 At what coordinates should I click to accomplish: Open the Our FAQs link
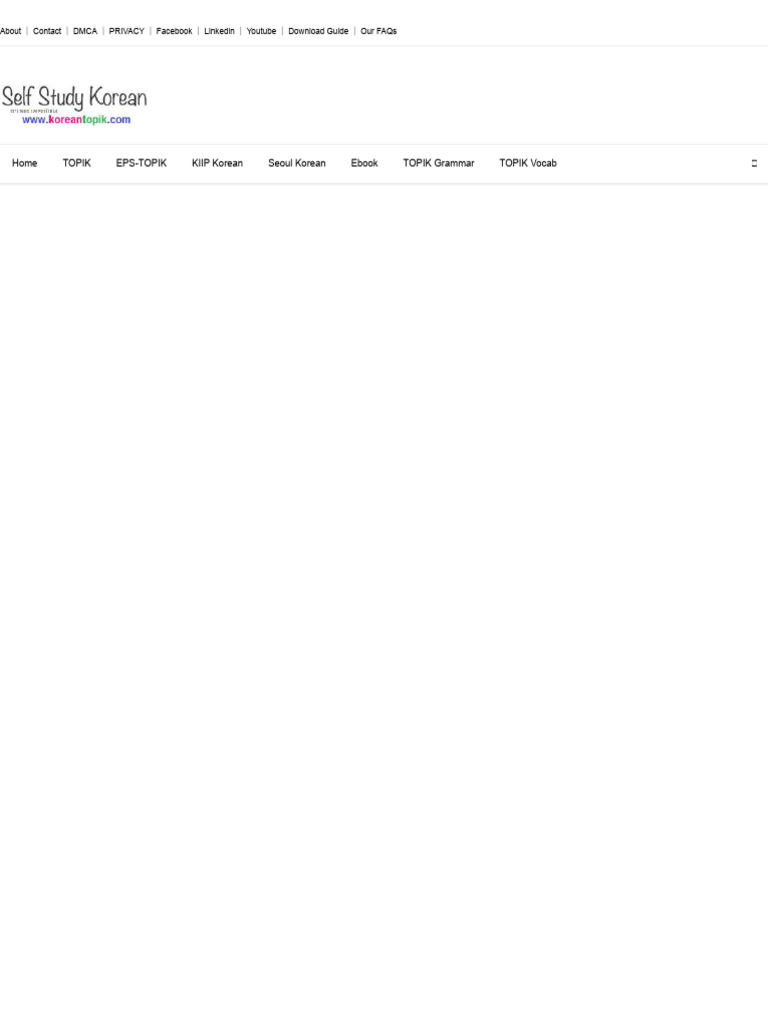click(379, 31)
